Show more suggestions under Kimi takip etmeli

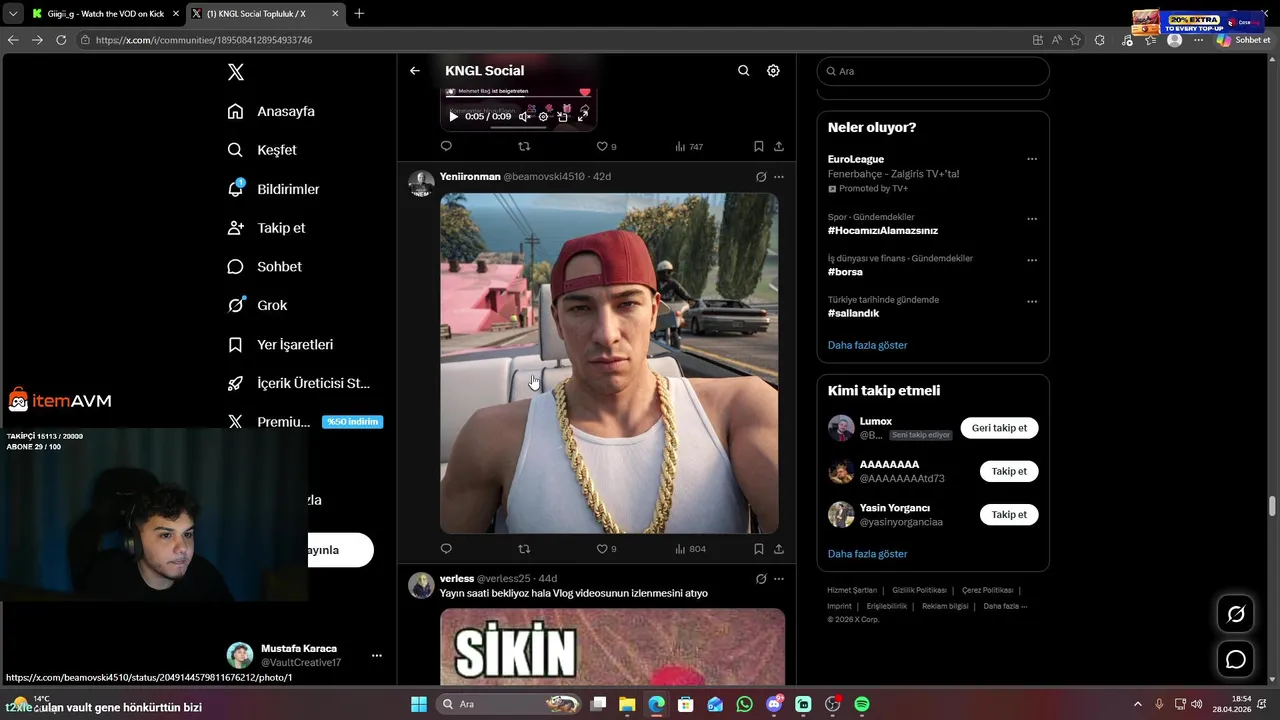[x=868, y=554]
